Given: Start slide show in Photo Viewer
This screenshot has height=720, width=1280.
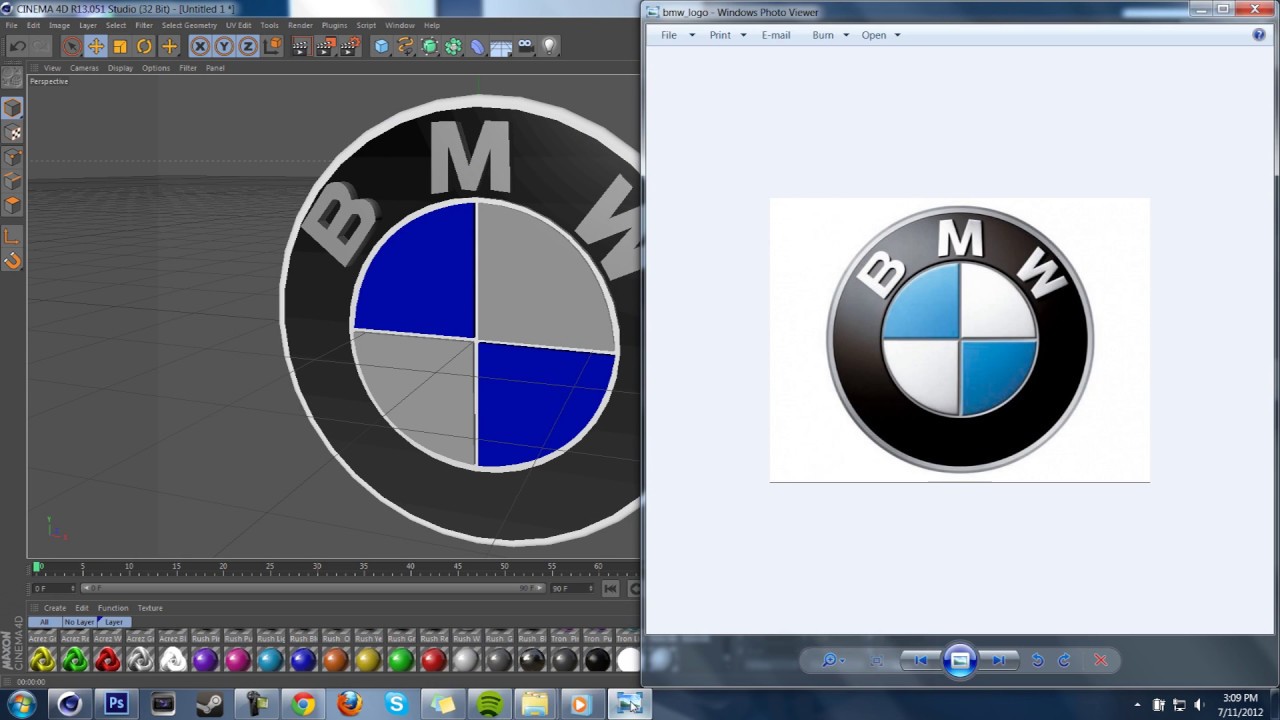Looking at the screenshot, I should click(959, 660).
